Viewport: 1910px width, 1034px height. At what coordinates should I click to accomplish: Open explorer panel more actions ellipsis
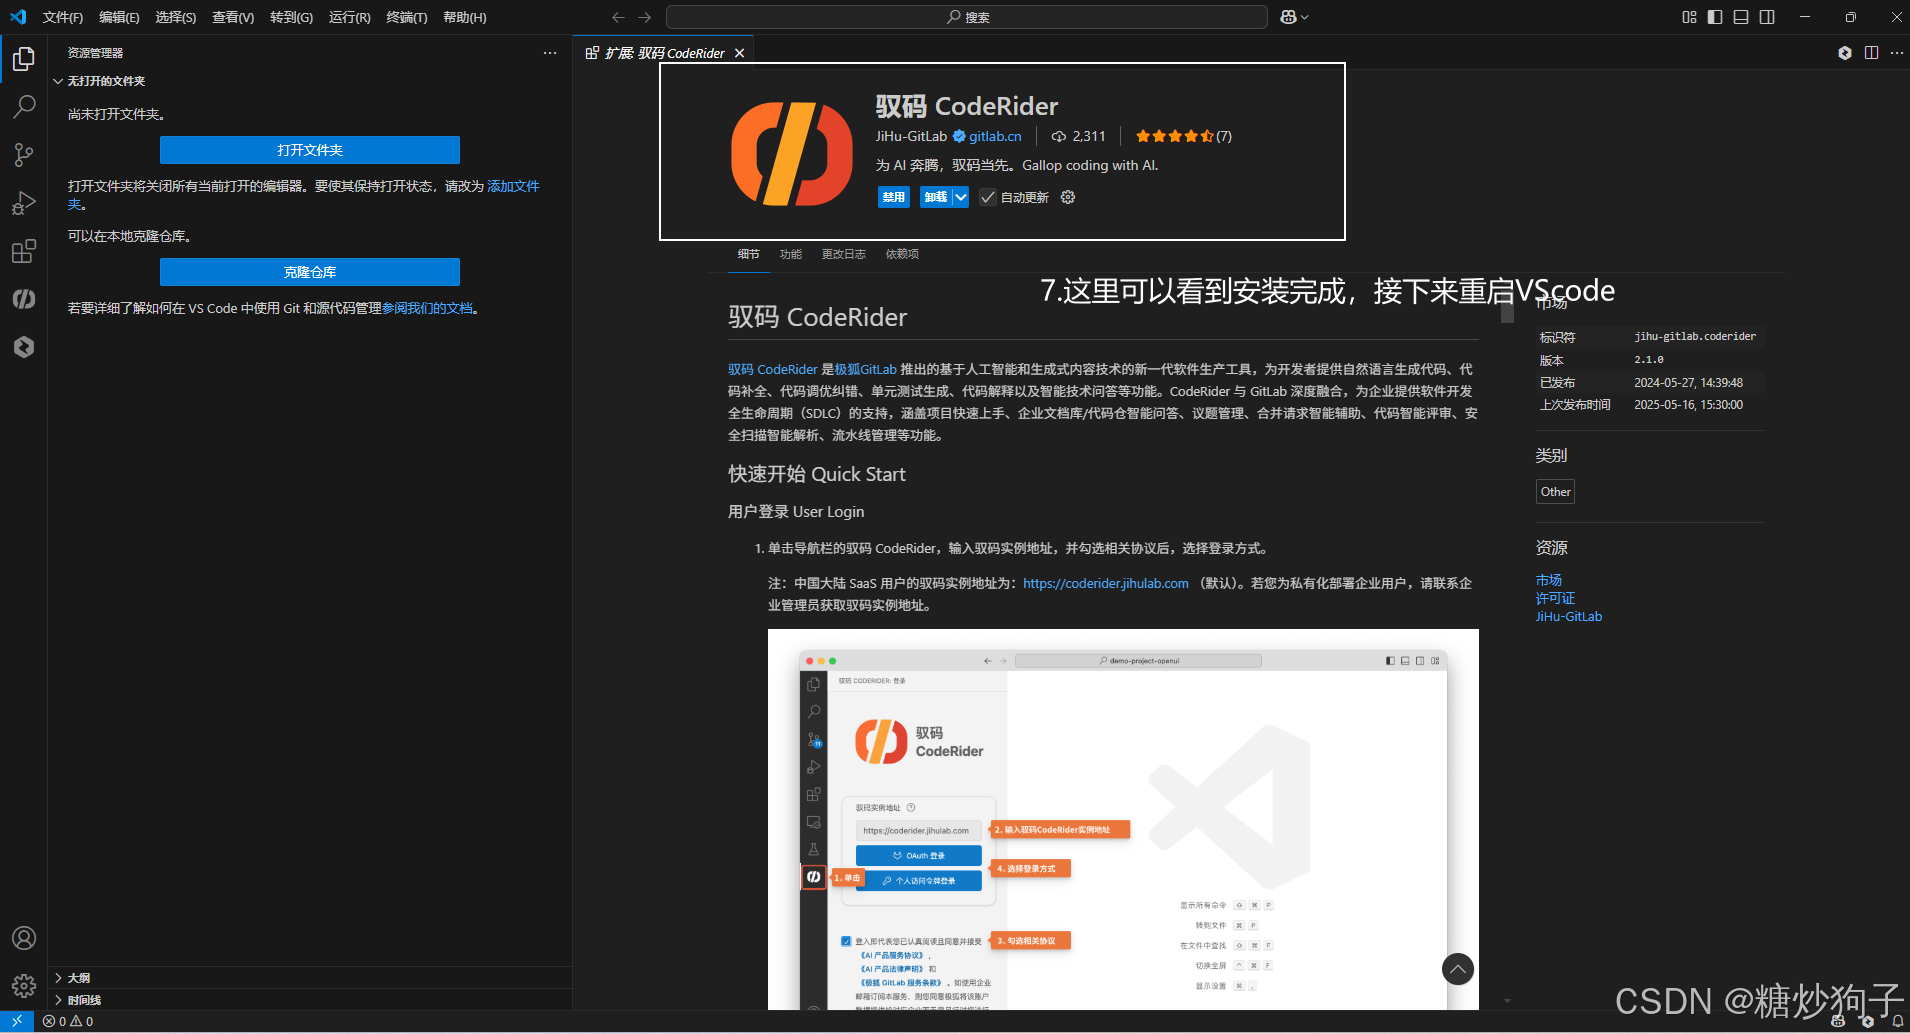pyautogui.click(x=550, y=53)
